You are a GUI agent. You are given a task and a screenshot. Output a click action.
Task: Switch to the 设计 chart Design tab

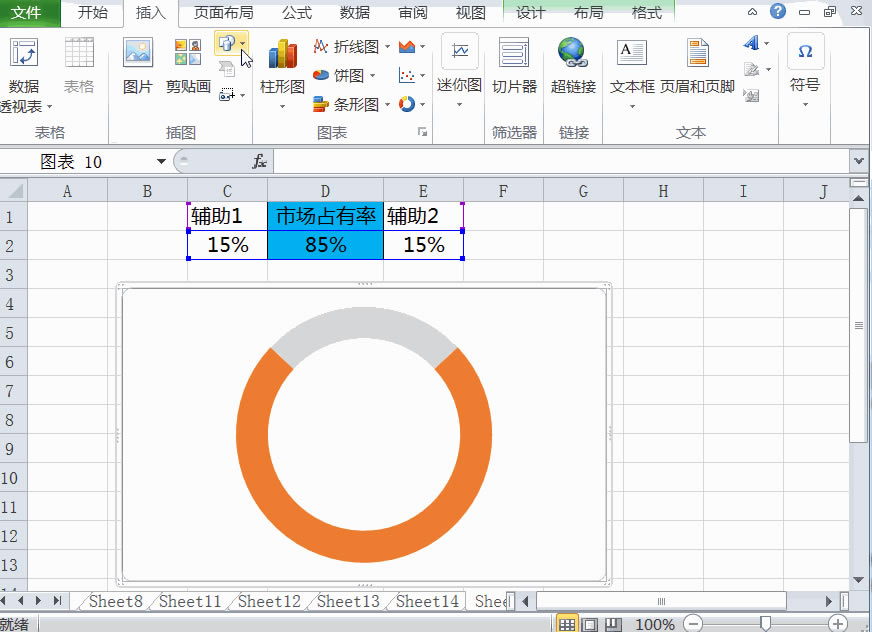(x=530, y=12)
